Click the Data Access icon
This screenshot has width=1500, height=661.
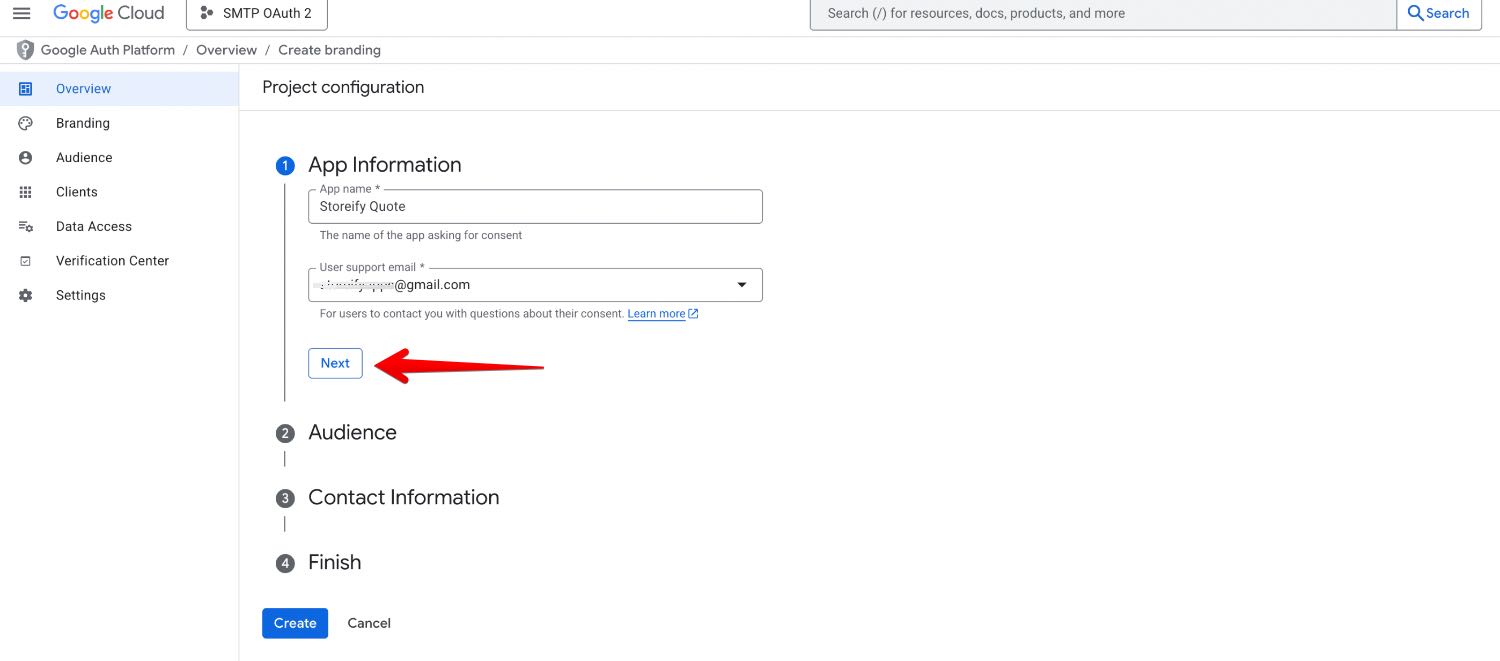coord(26,227)
